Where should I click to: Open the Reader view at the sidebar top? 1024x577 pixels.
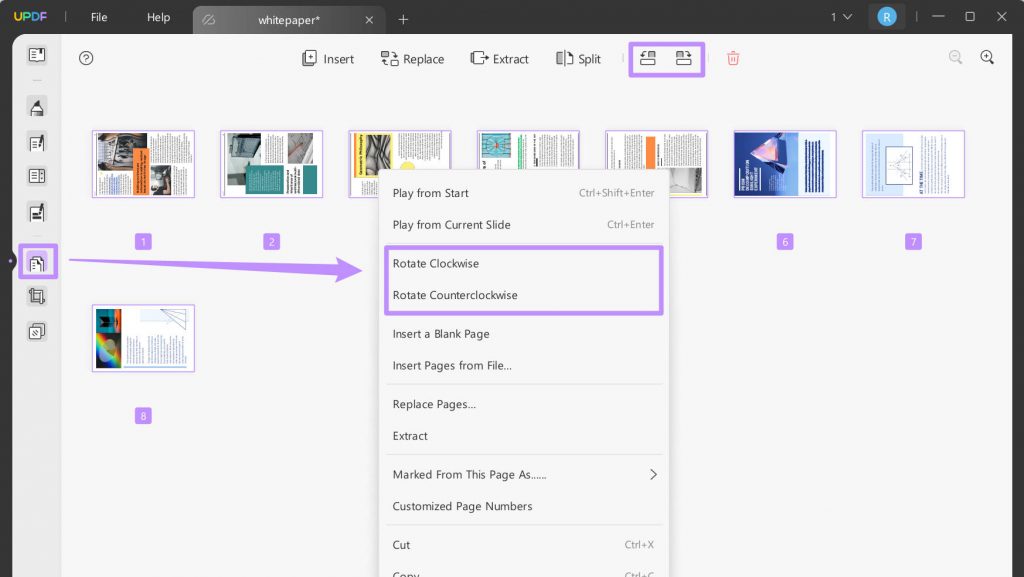pyautogui.click(x=36, y=57)
